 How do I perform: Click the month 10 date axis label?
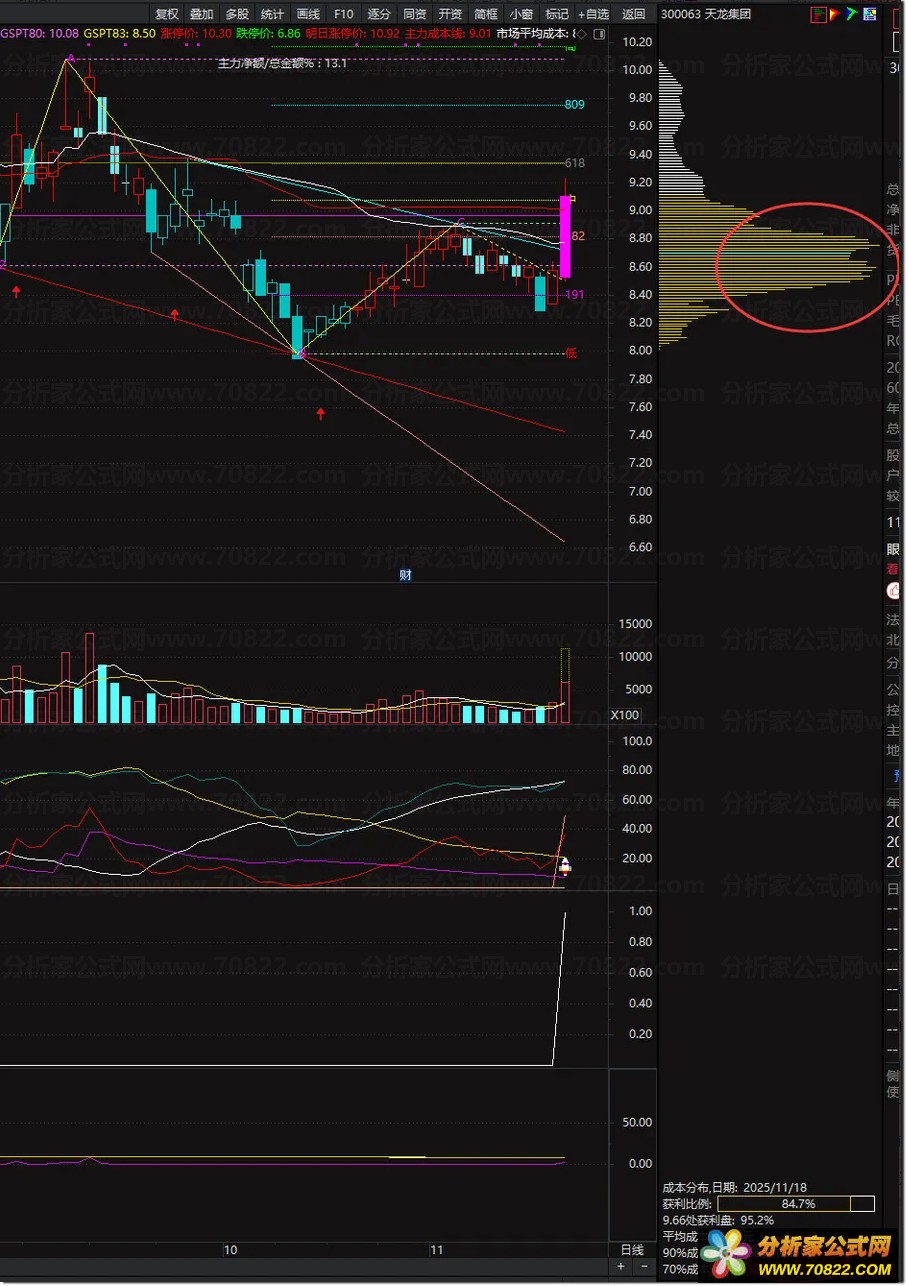pyautogui.click(x=230, y=1250)
